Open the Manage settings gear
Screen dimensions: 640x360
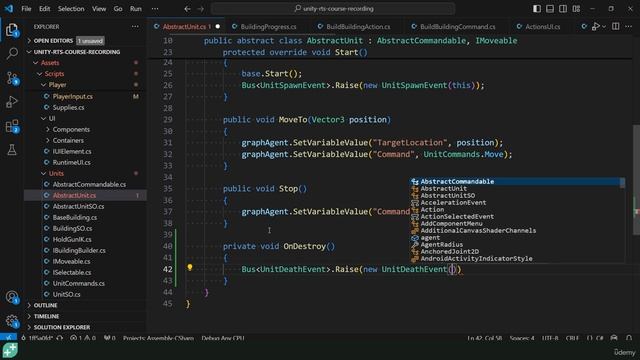pos(12,321)
